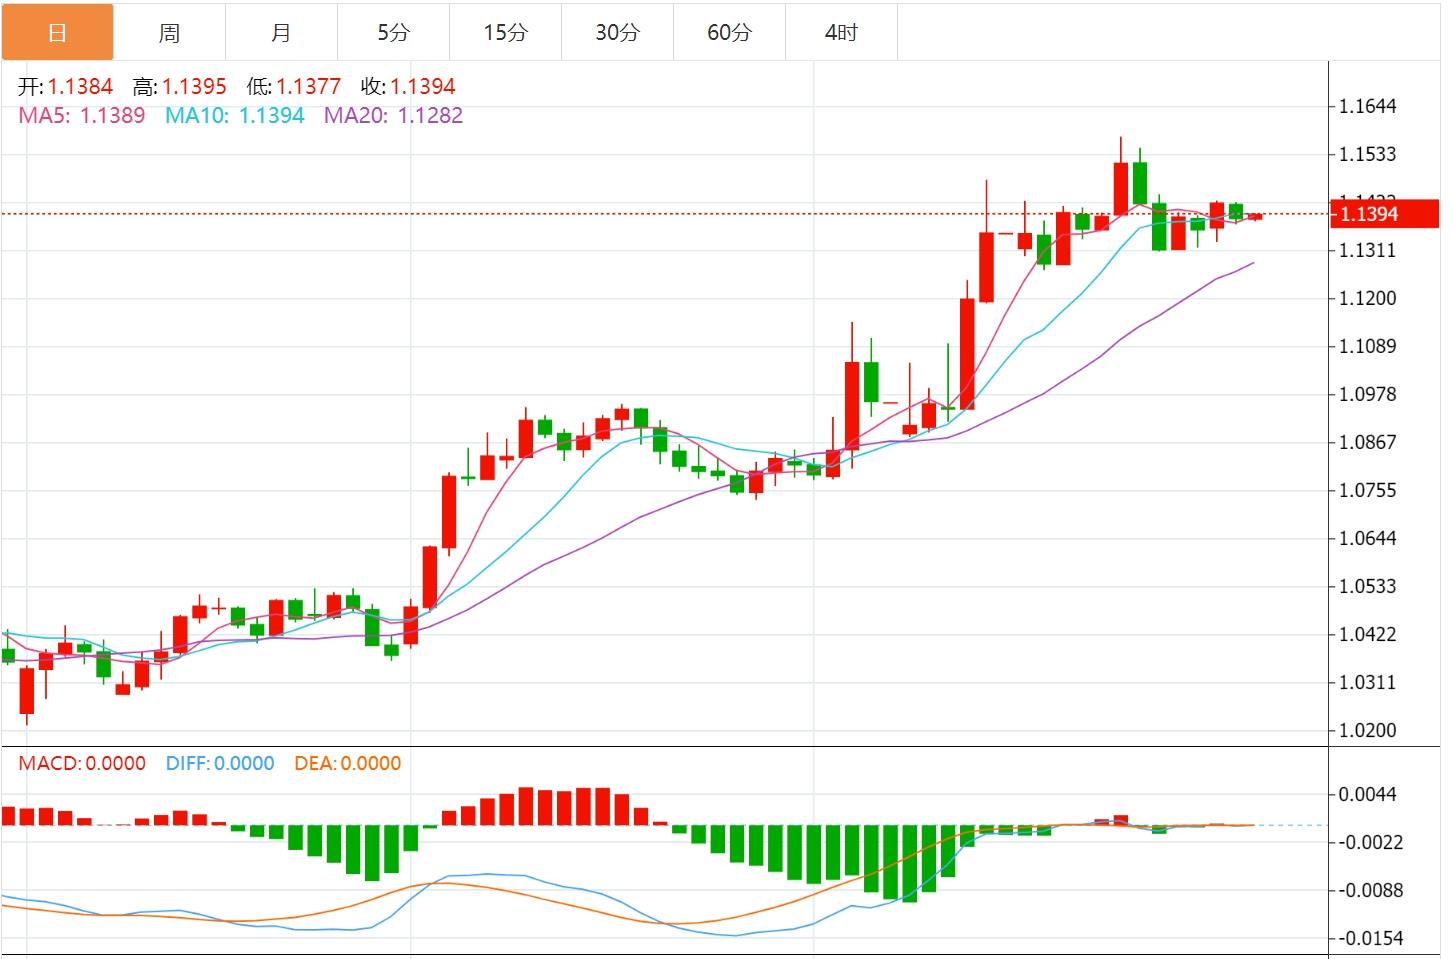This screenshot has height=959, width=1453.
Task: Click the high price value 1.1395
Action: (194, 87)
